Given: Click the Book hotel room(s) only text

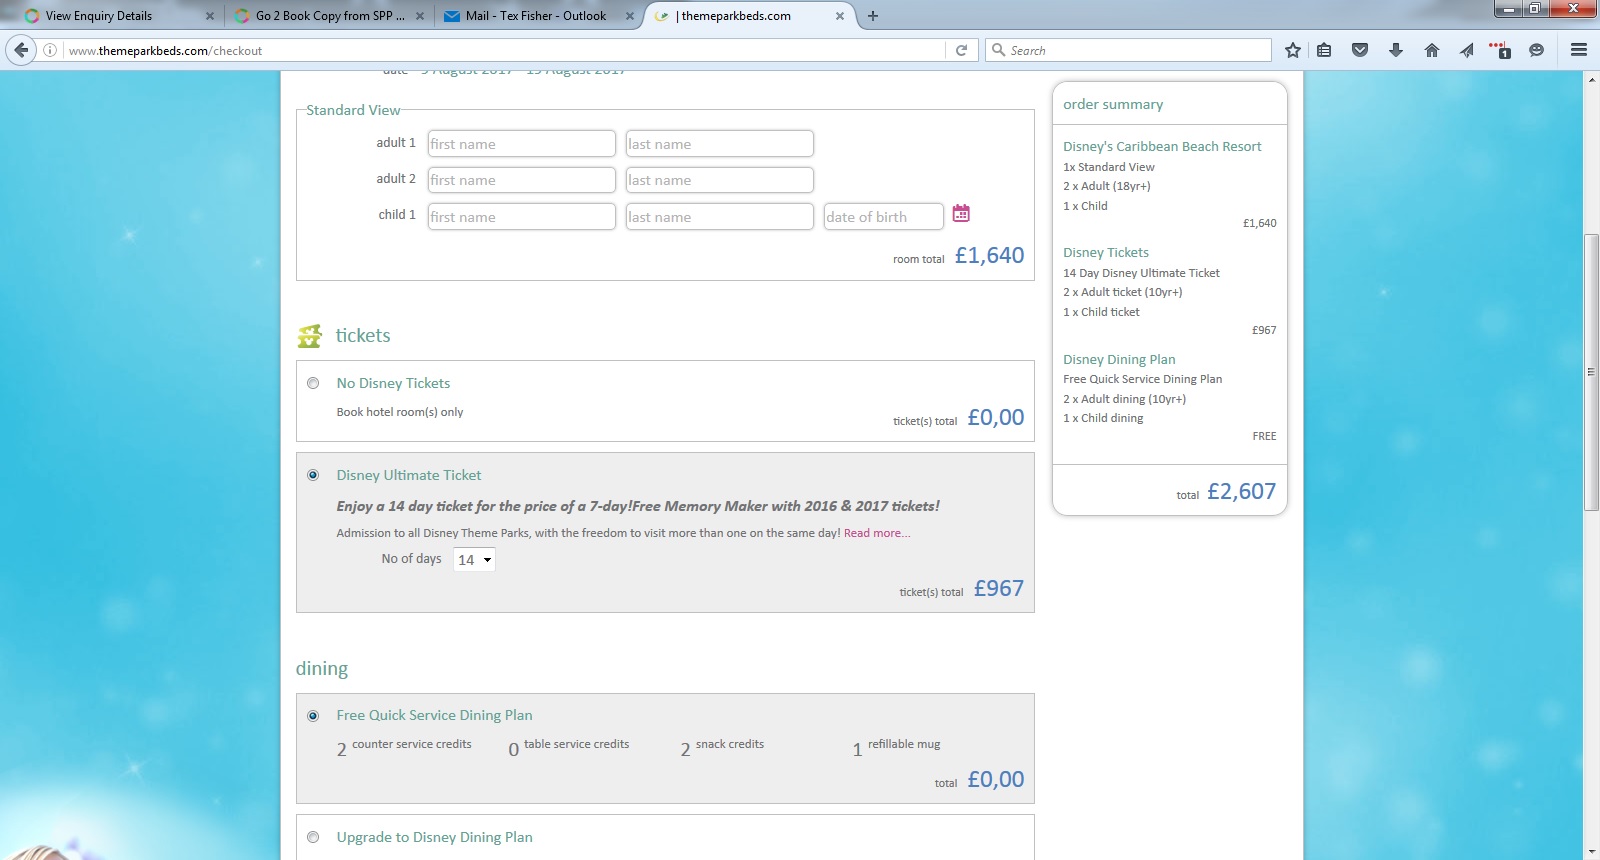Looking at the screenshot, I should point(400,412).
